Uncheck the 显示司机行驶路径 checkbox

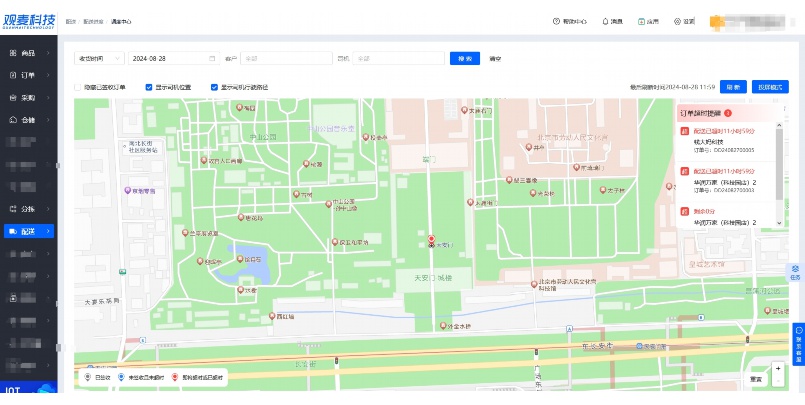point(214,87)
